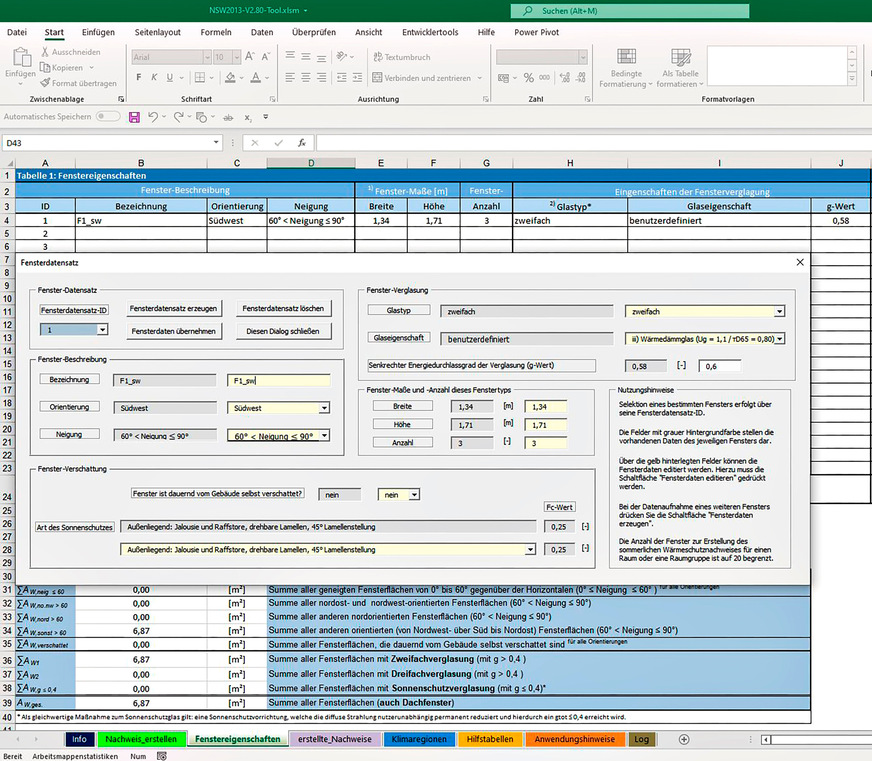The width and height of the screenshot is (872, 761).
Task: Click the undo arrow icon
Action: (x=154, y=118)
